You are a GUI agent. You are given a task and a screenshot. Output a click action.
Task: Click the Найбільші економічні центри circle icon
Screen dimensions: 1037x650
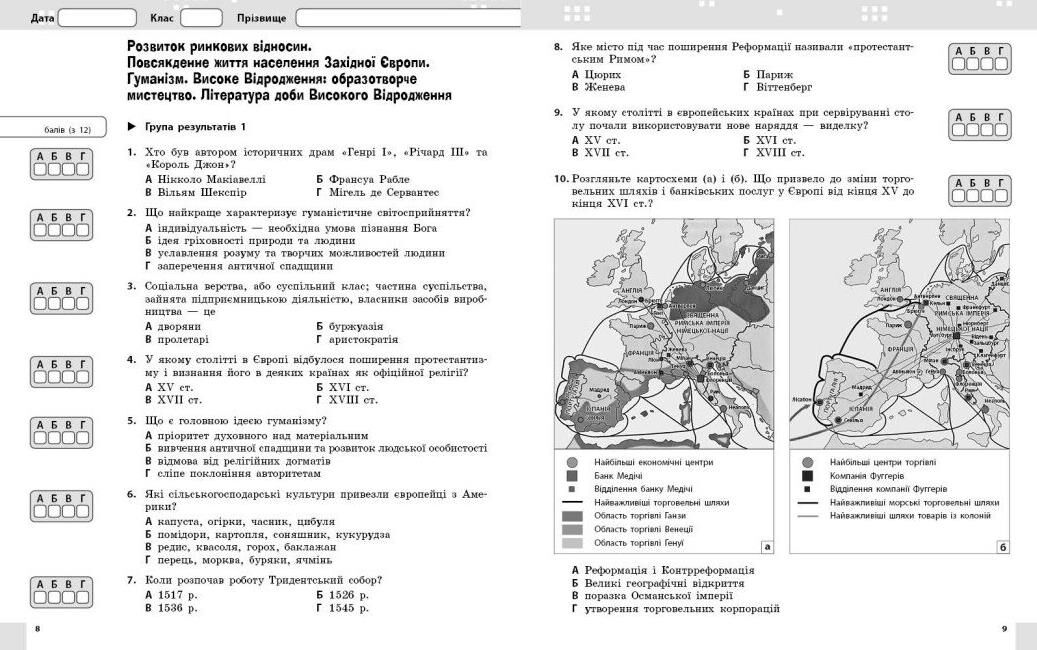click(x=572, y=463)
